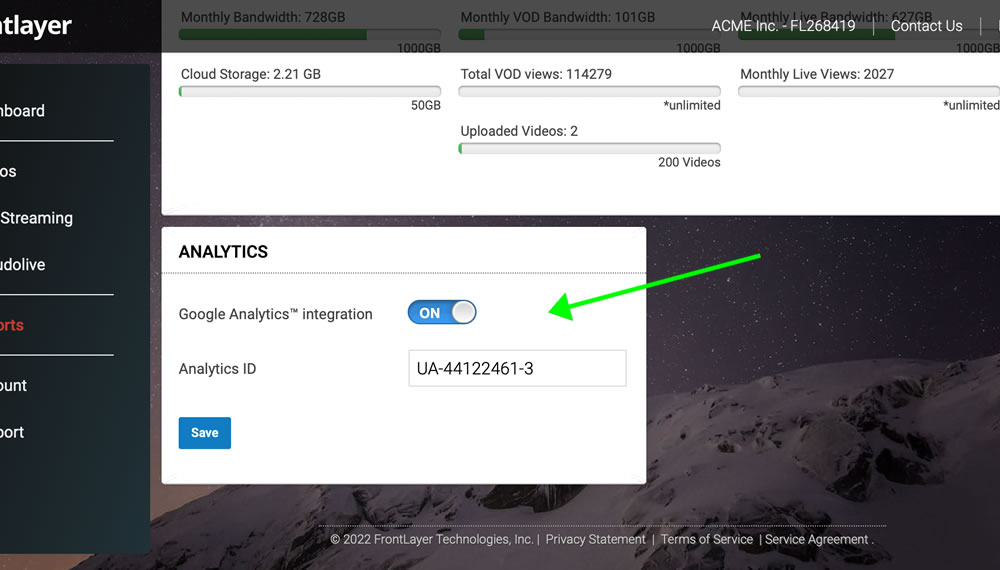Click the 'Cloud Storage: 2.21 GB' text
This screenshot has height=570, width=1000.
point(251,74)
